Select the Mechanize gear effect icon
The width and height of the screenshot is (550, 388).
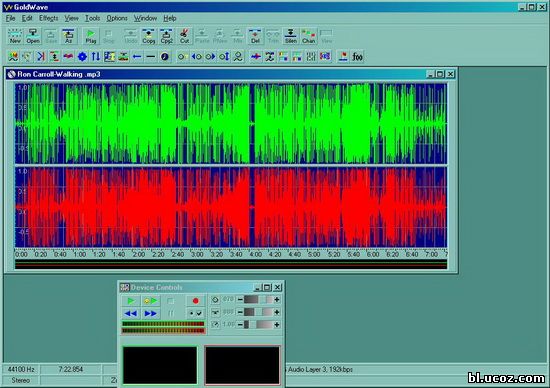coord(82,56)
